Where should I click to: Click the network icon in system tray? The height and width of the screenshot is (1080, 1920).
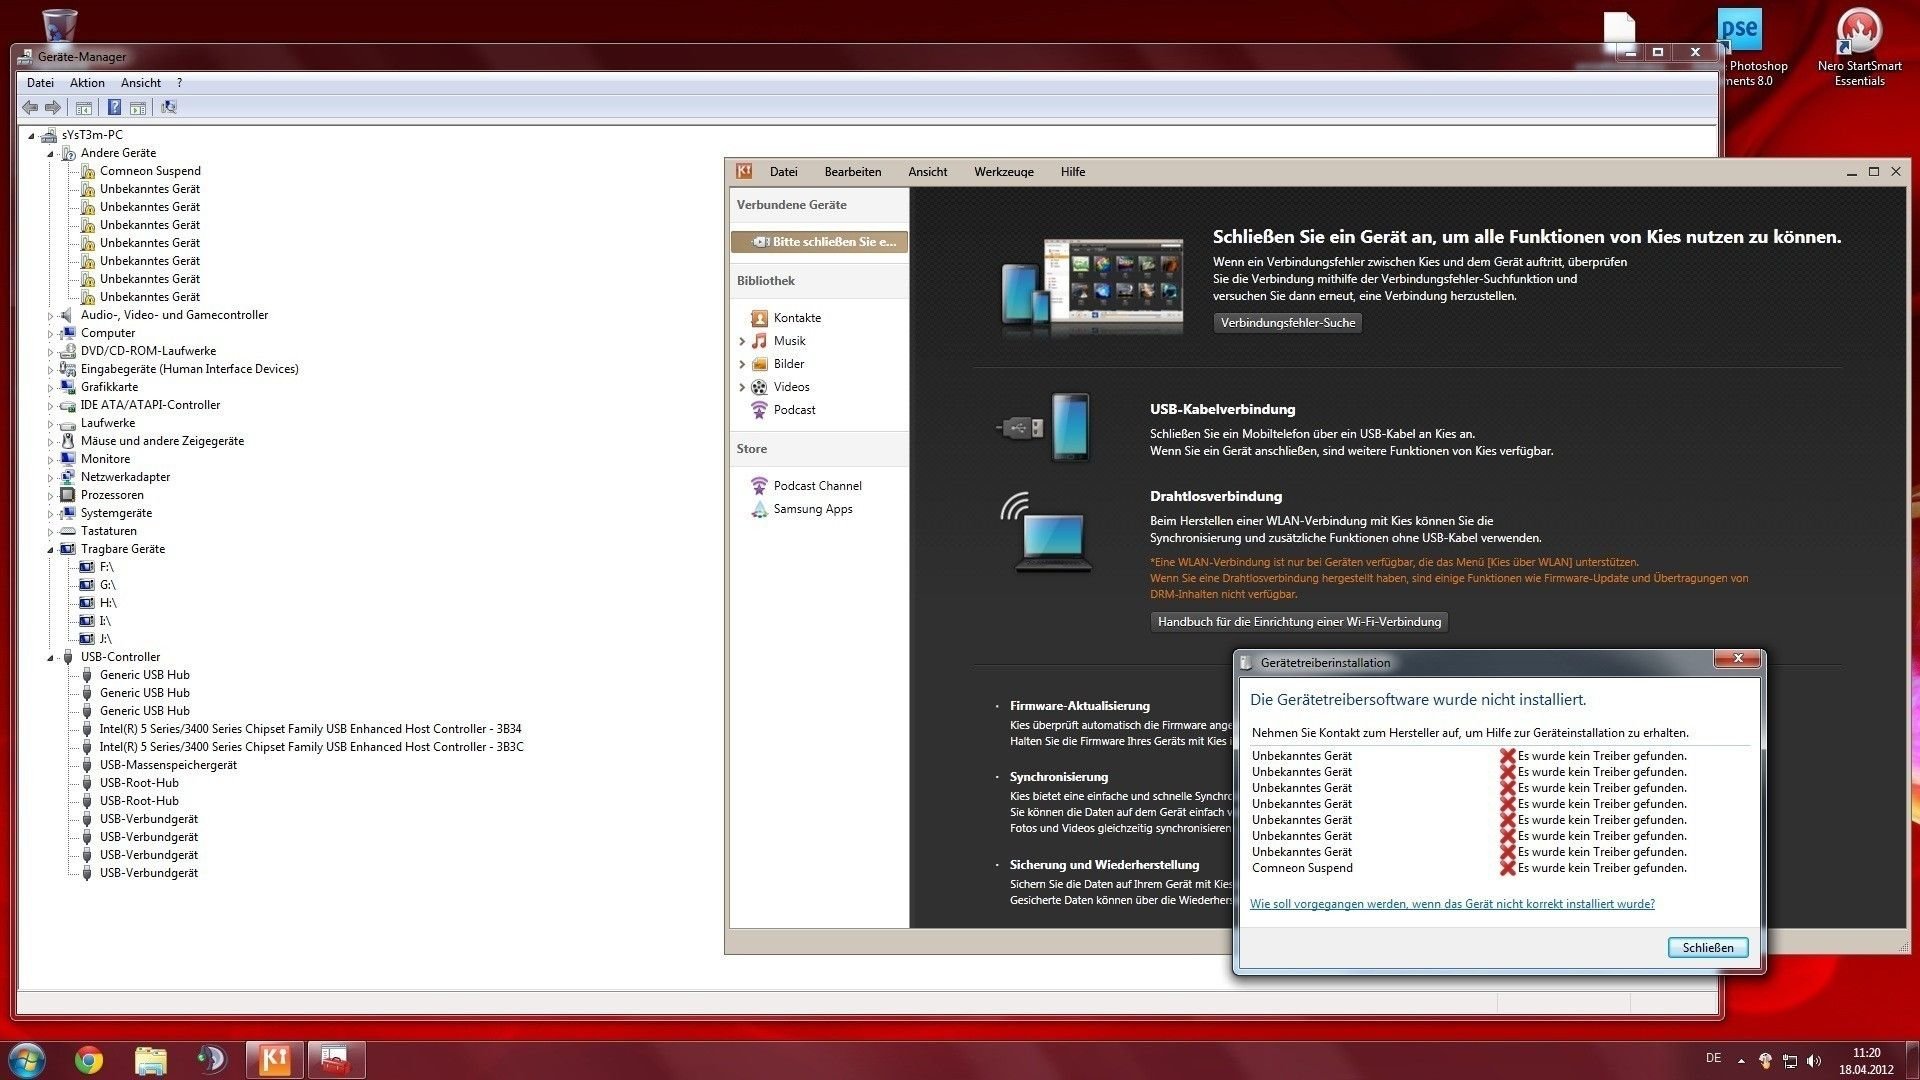pyautogui.click(x=1790, y=1061)
